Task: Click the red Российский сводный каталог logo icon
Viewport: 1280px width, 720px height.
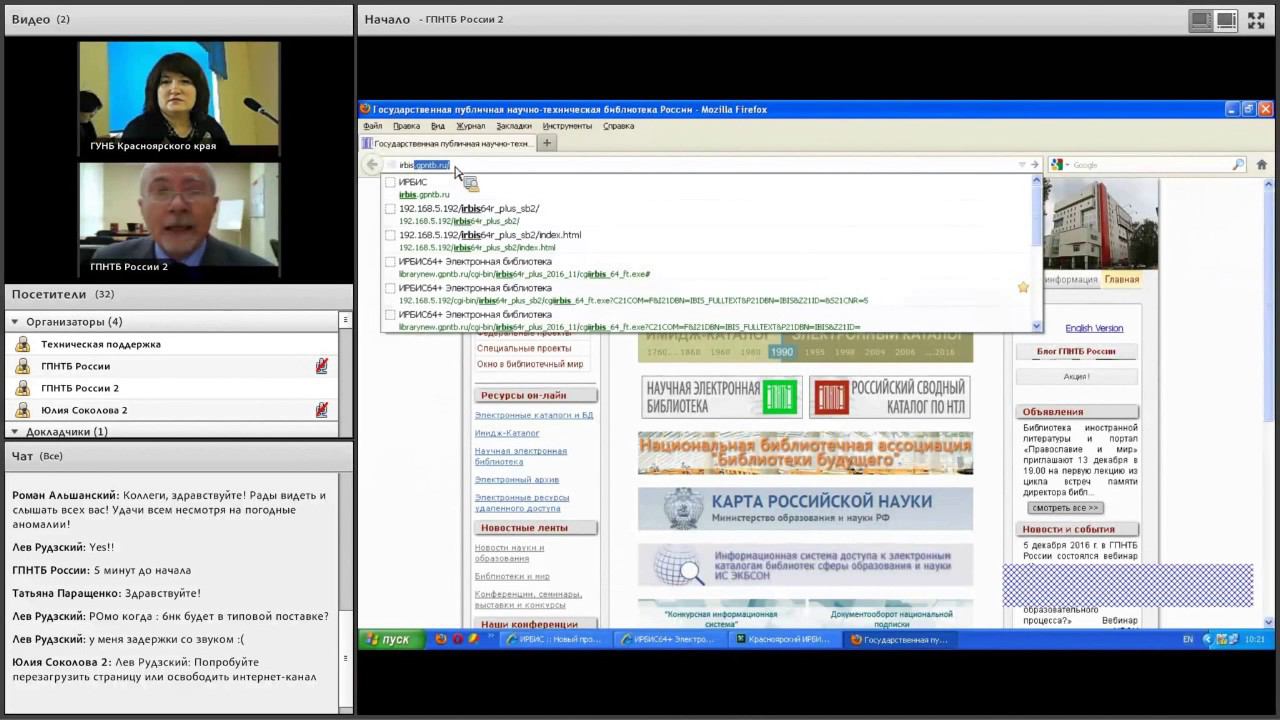Action: (831, 397)
